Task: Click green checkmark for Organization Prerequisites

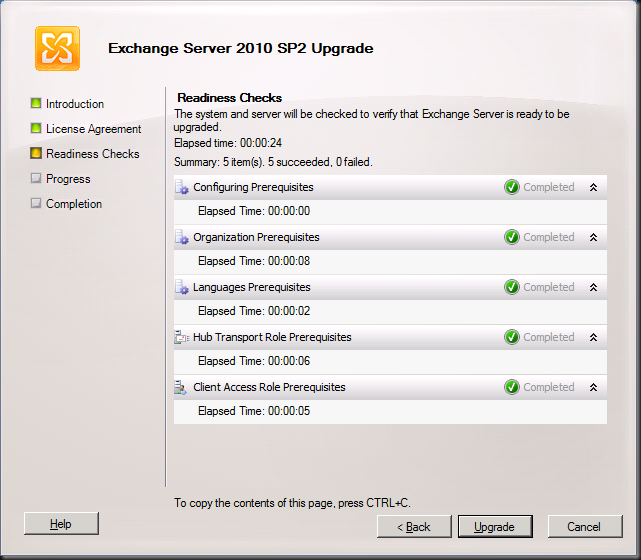Action: 512,237
